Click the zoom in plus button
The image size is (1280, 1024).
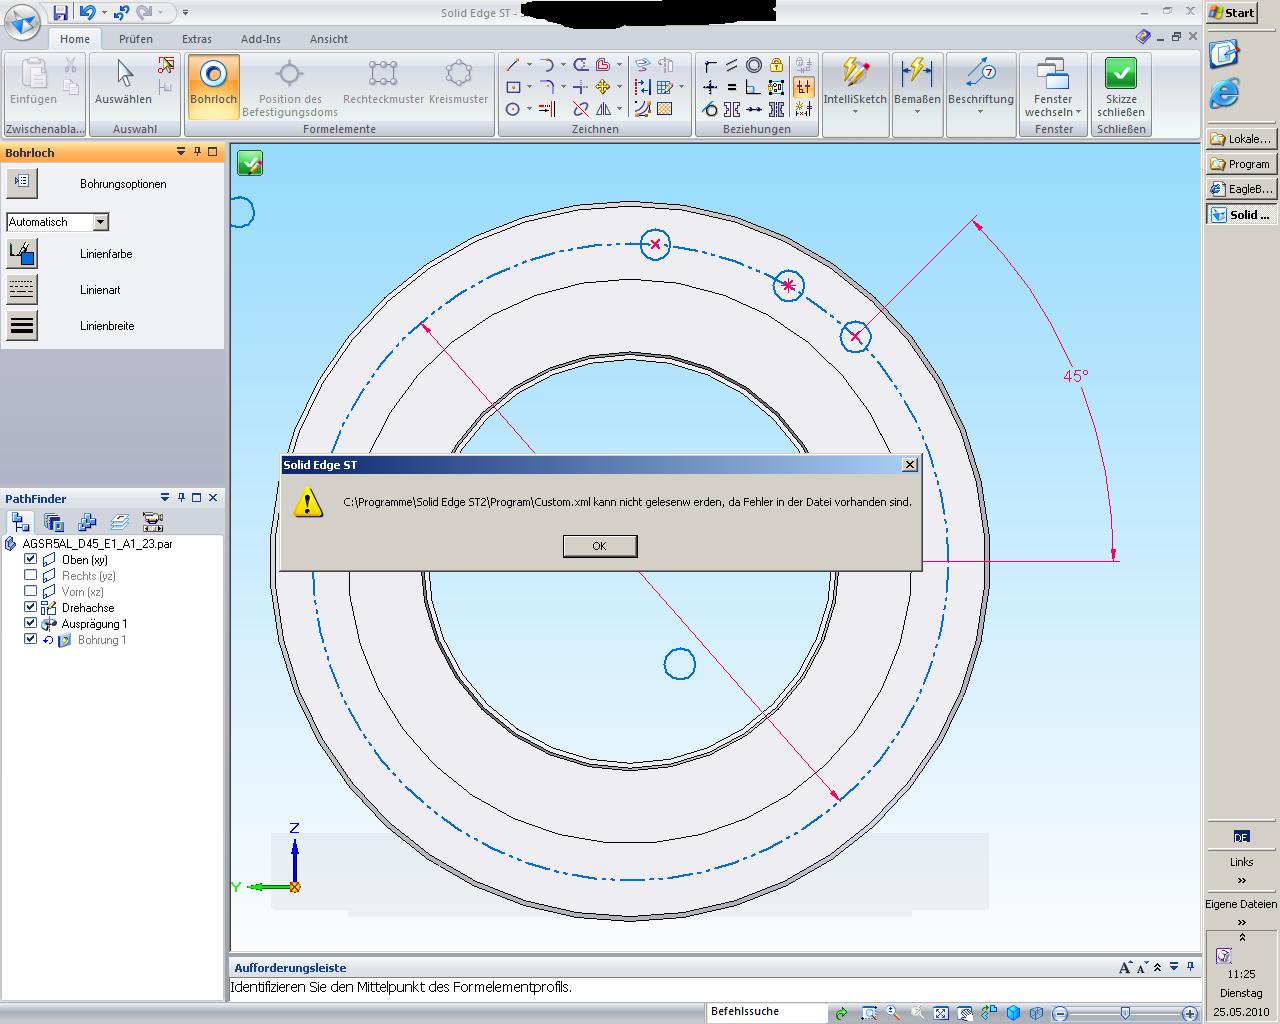(1189, 1013)
